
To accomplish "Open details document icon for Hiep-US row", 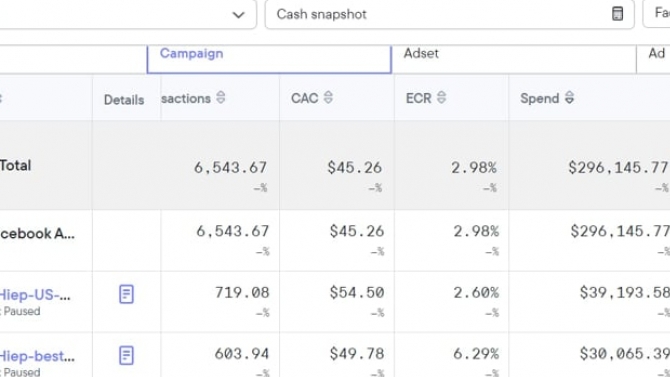I will point(126,294).
